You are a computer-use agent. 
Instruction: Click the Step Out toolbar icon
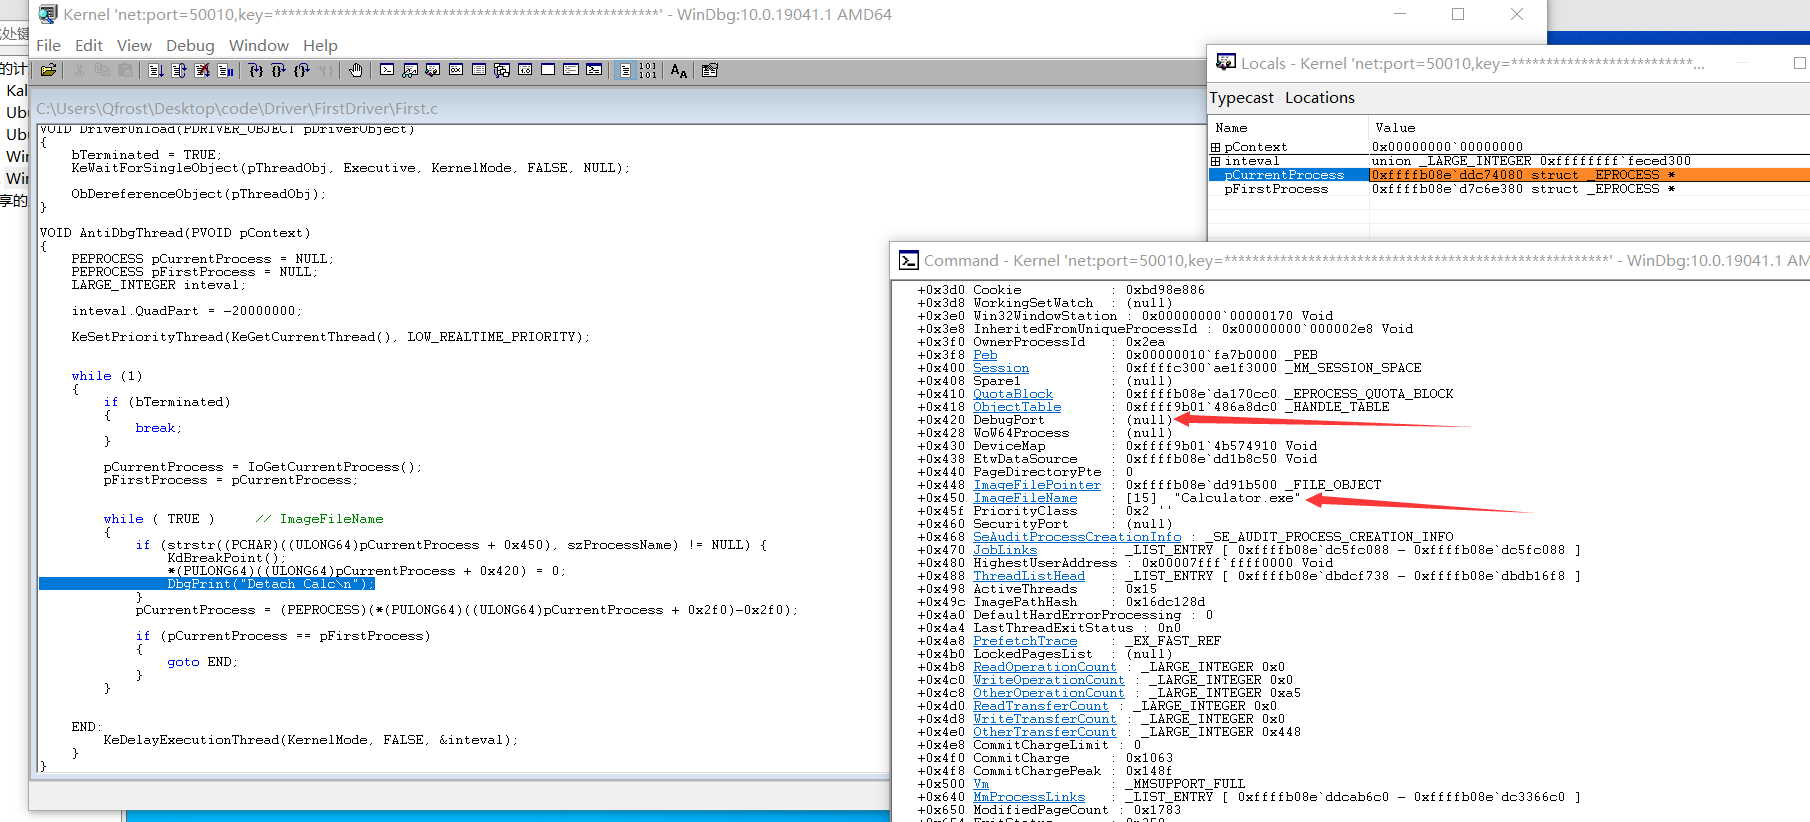tap(302, 70)
